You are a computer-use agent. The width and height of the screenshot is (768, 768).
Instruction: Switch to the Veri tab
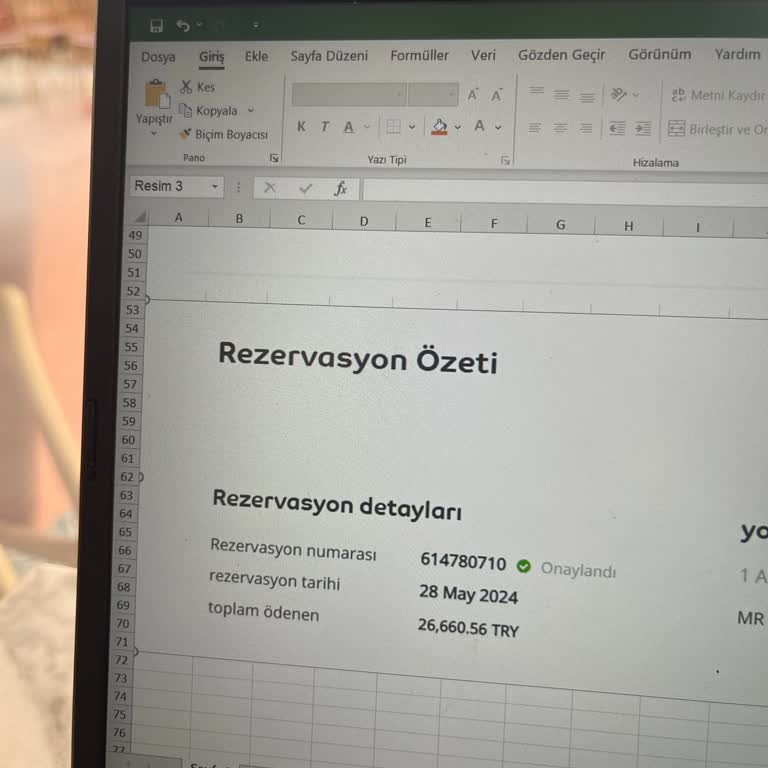coord(483,55)
